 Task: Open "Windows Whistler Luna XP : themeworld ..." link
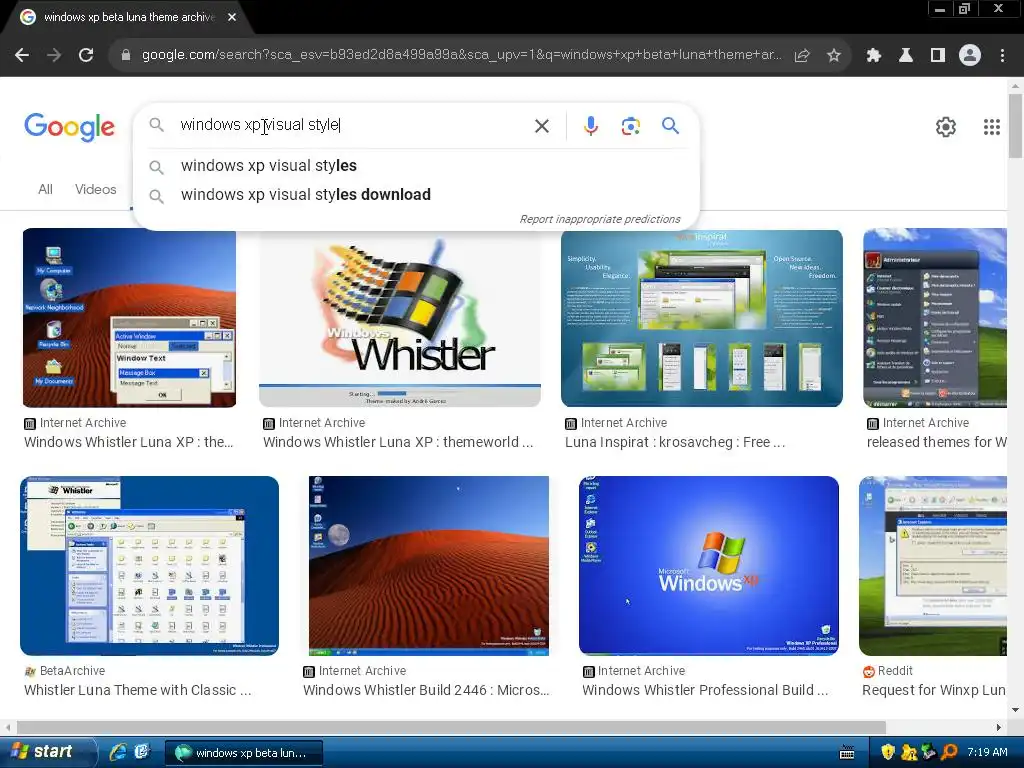[398, 442]
